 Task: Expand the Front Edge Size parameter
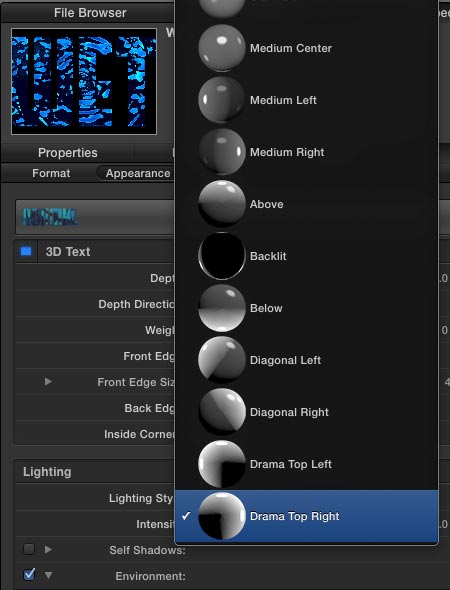(48, 382)
